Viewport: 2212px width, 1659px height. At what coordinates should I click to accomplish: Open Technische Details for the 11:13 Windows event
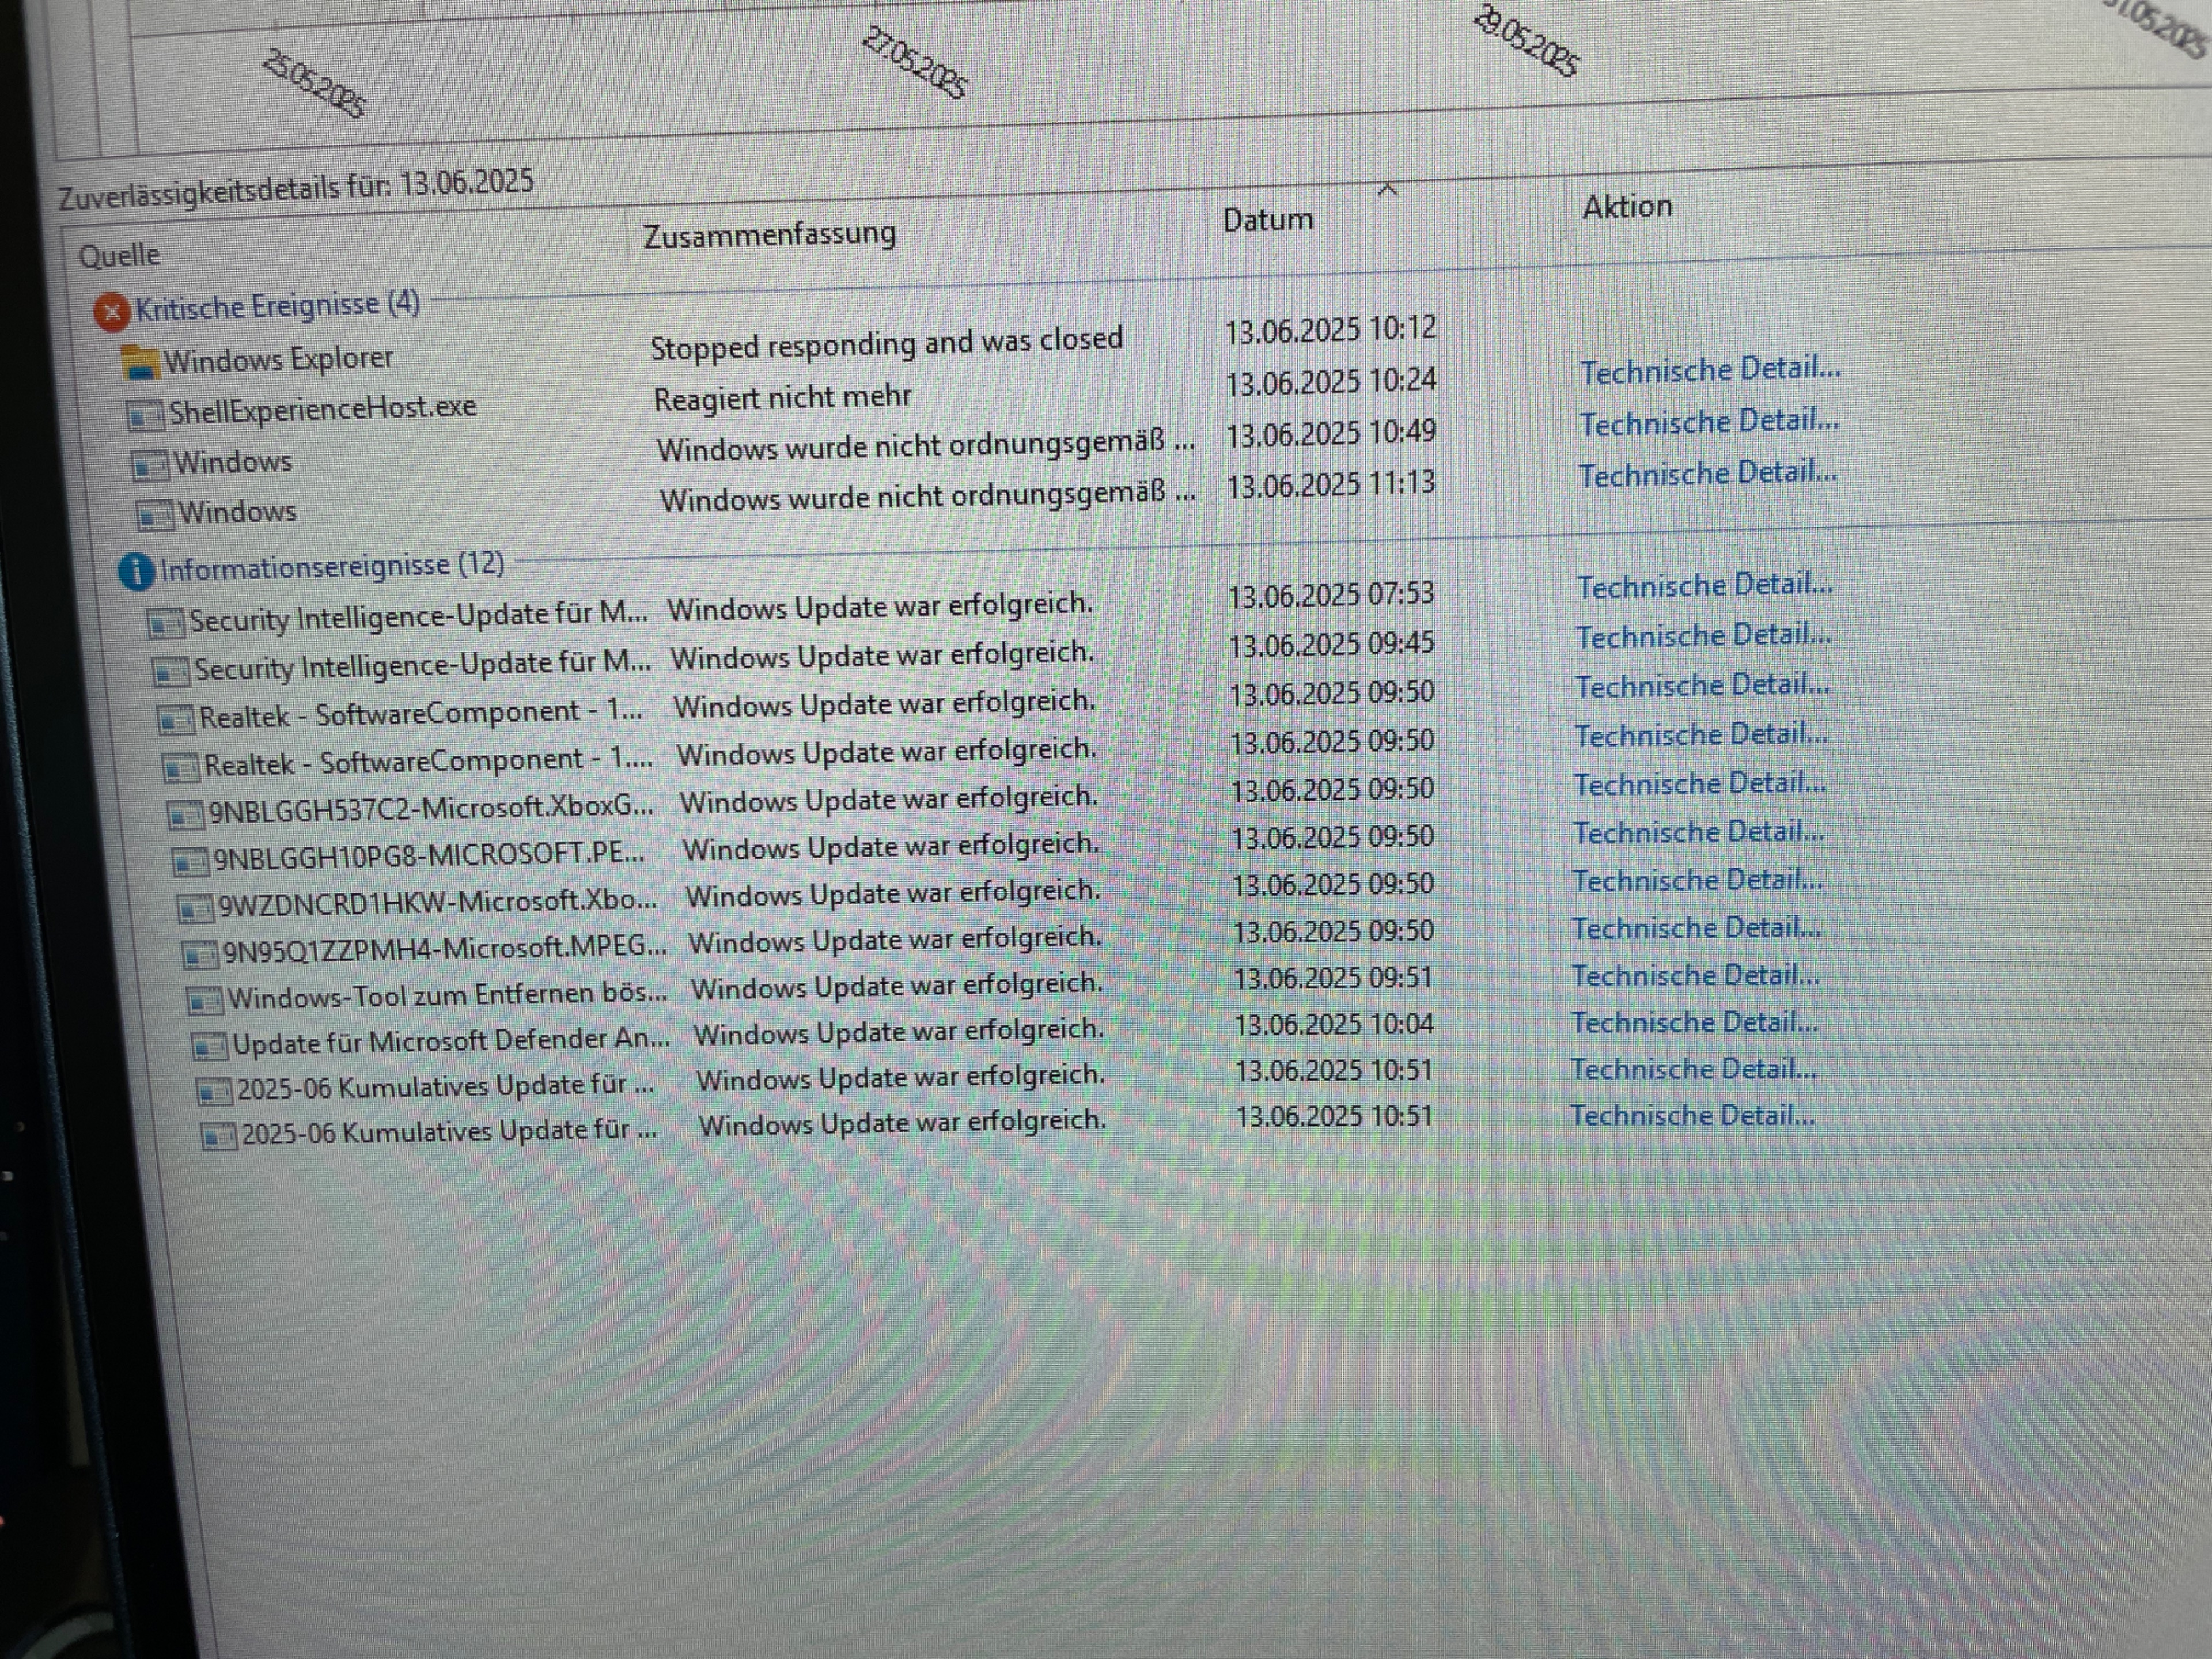tap(1707, 474)
